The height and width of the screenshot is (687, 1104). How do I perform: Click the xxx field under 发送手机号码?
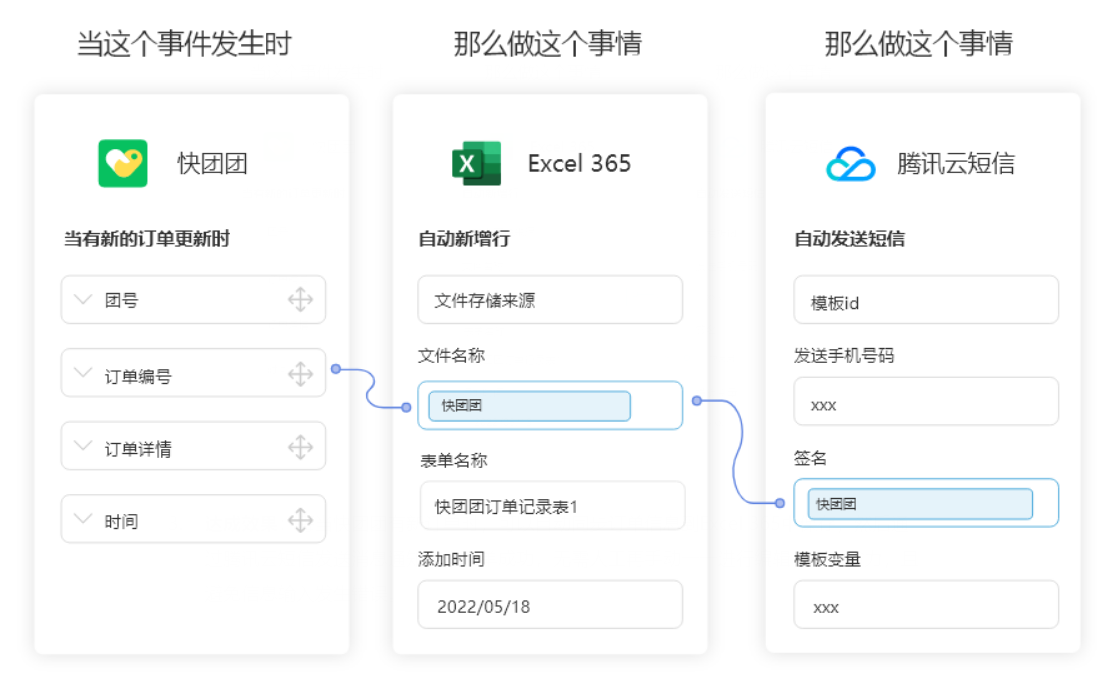(x=926, y=401)
